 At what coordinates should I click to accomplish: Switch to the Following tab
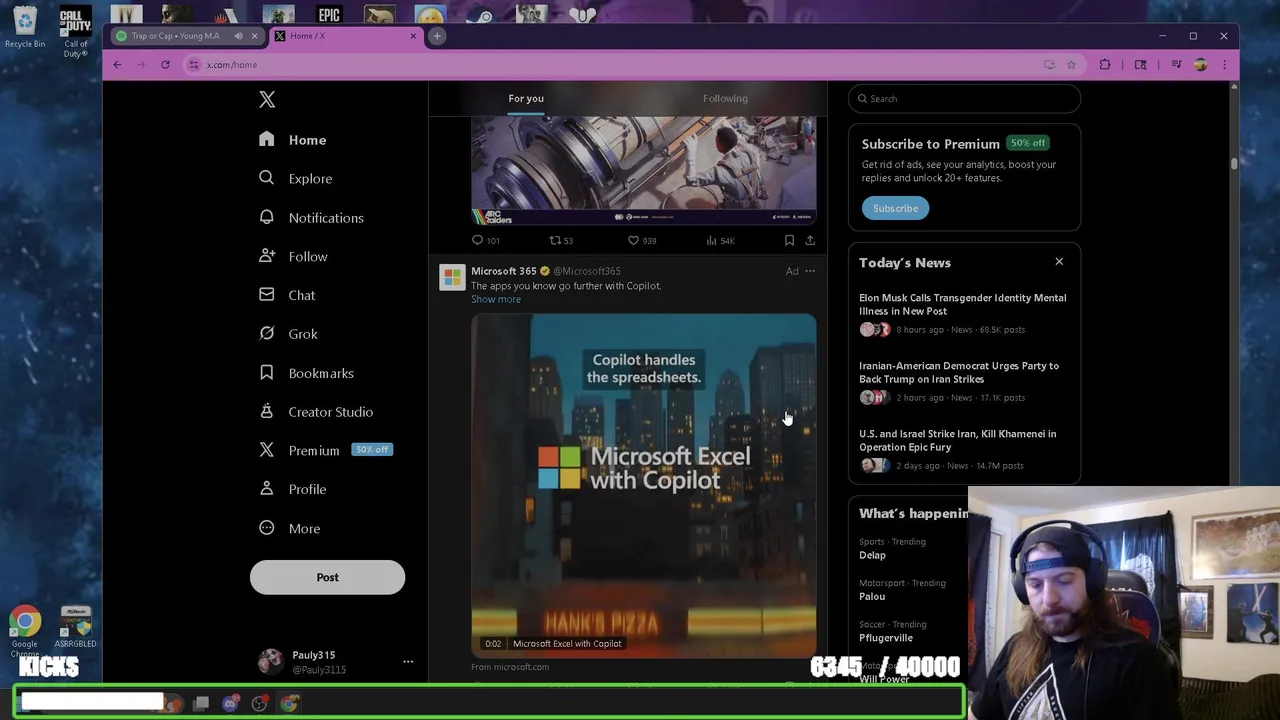[x=725, y=98]
